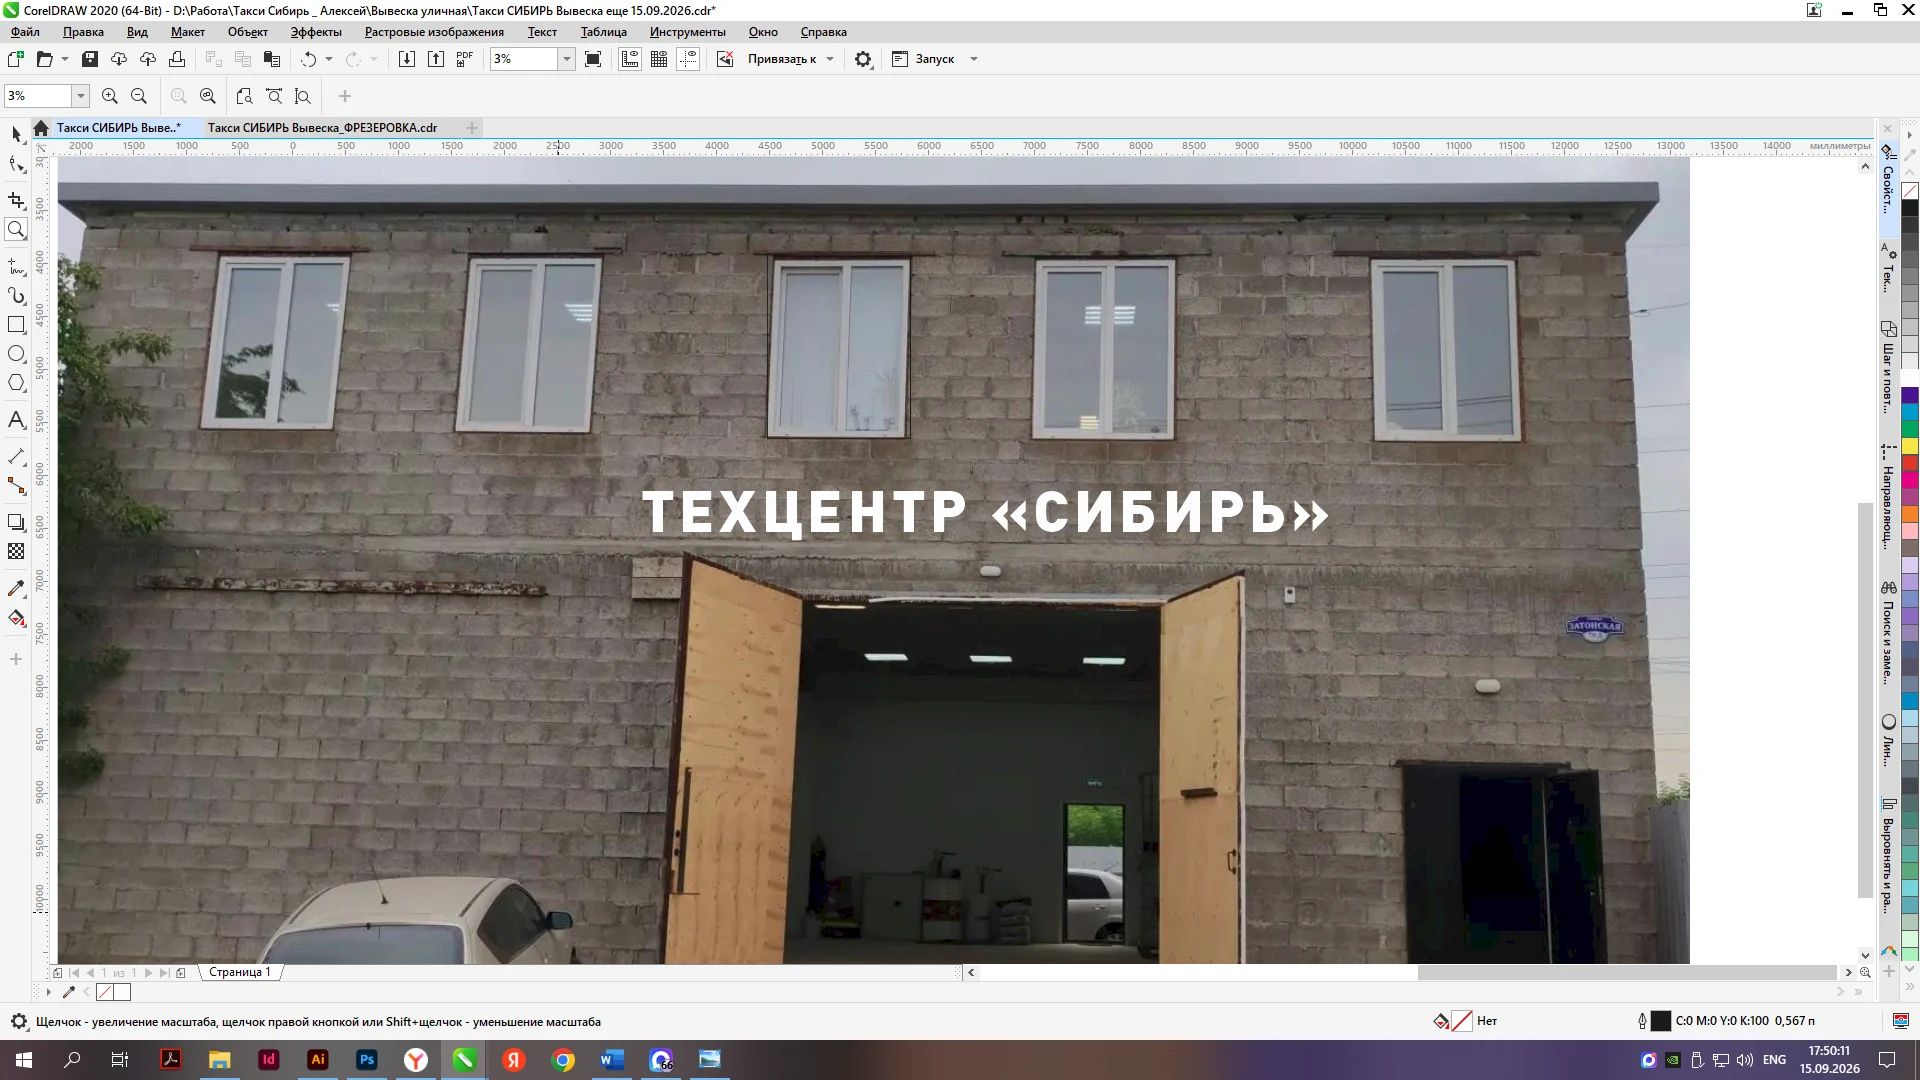This screenshot has height=1080, width=1920.
Task: Pick the red swatch in color palette
Action: (x=1910, y=464)
